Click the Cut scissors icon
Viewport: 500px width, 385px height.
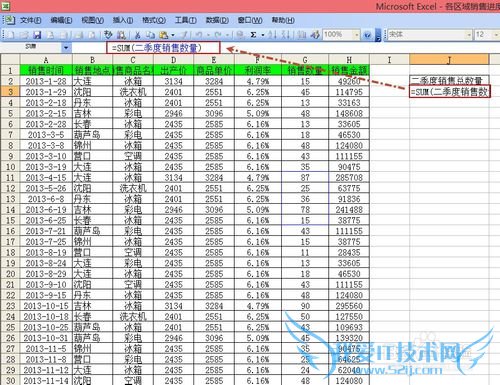coord(137,35)
